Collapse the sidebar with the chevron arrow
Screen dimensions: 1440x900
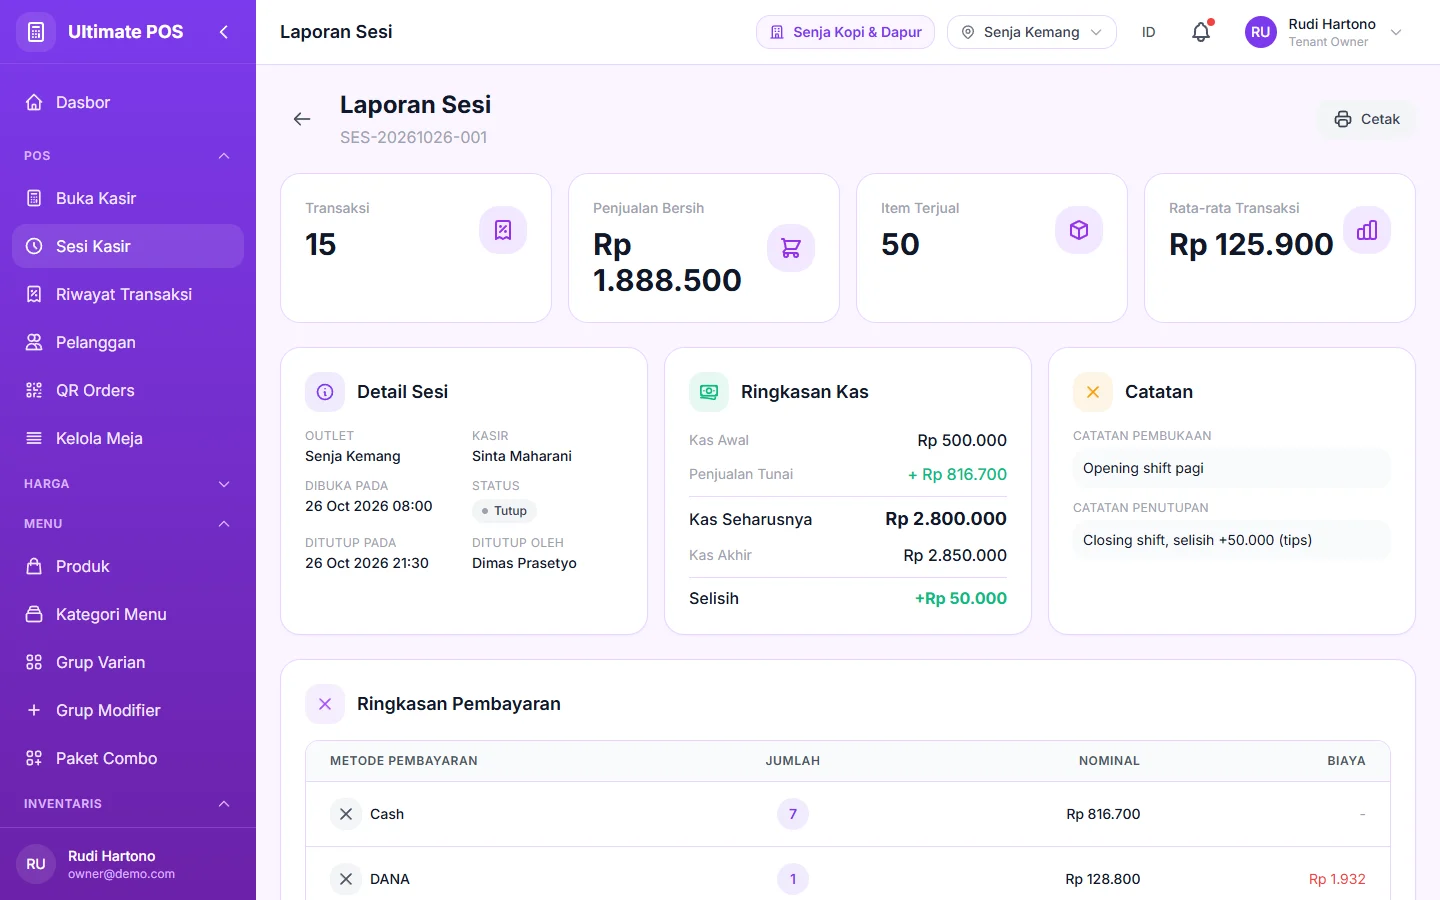(224, 32)
